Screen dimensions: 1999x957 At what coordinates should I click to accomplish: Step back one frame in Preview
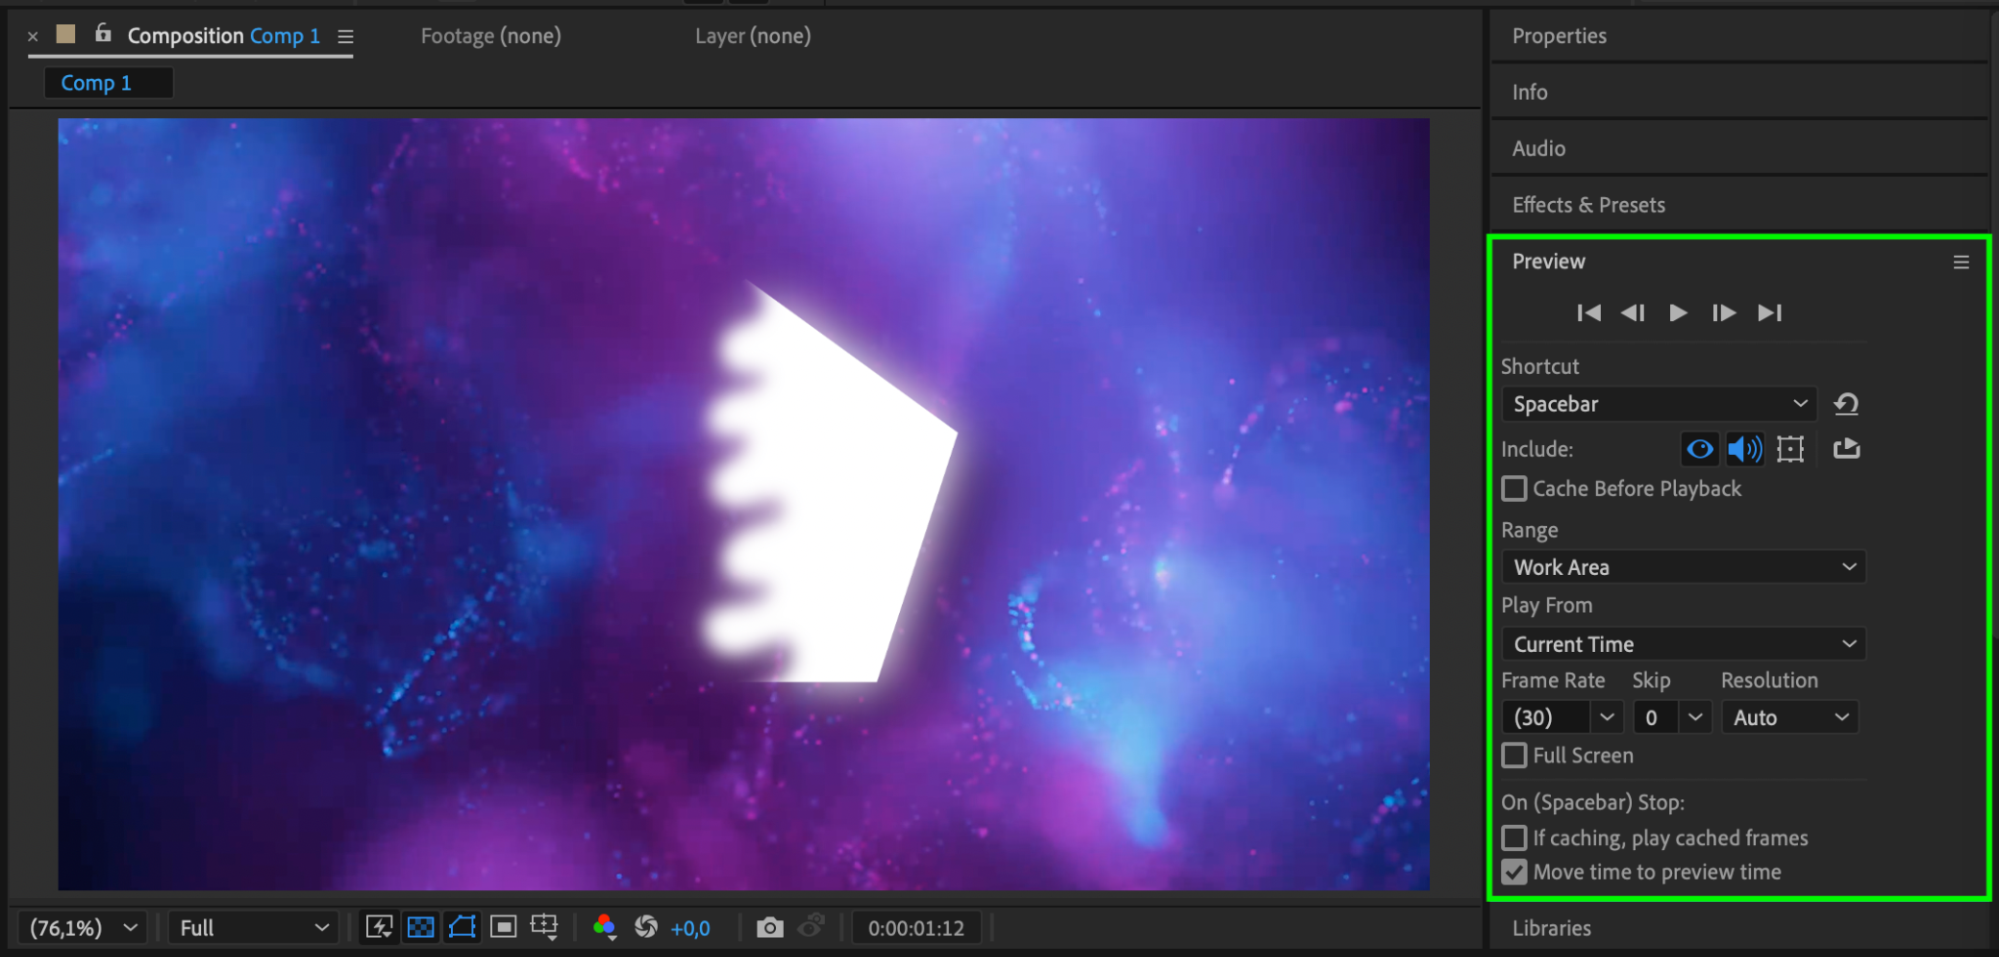[x=1633, y=313]
